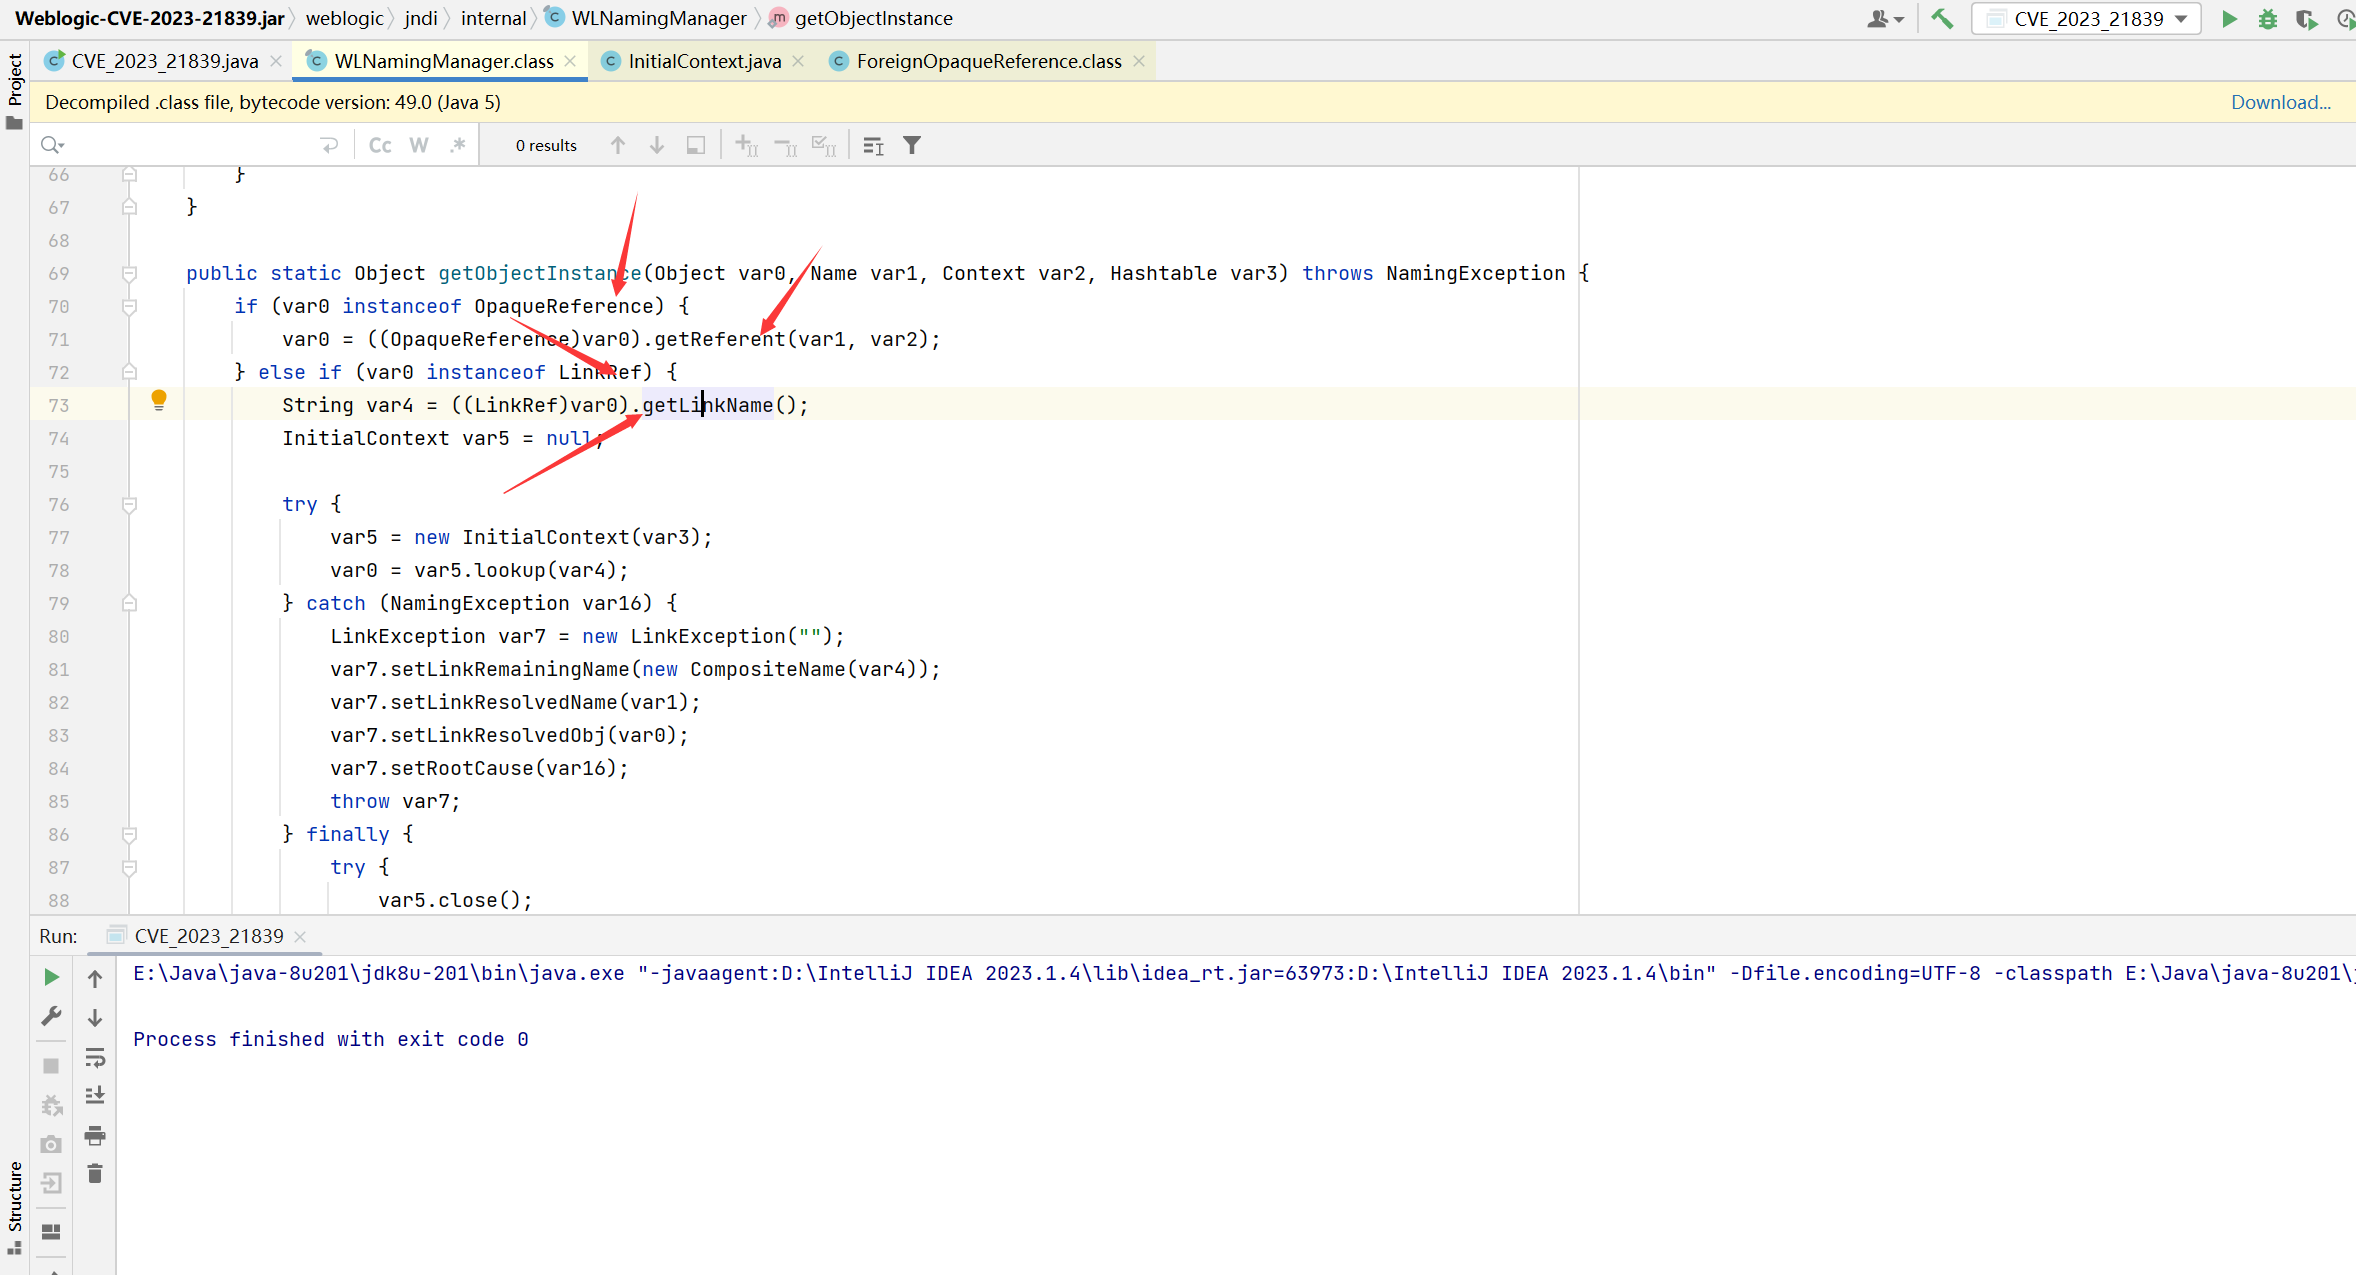Open the CVE_2023_21839 run configuration dropdown
The image size is (2356, 1275).
pos(2086,19)
